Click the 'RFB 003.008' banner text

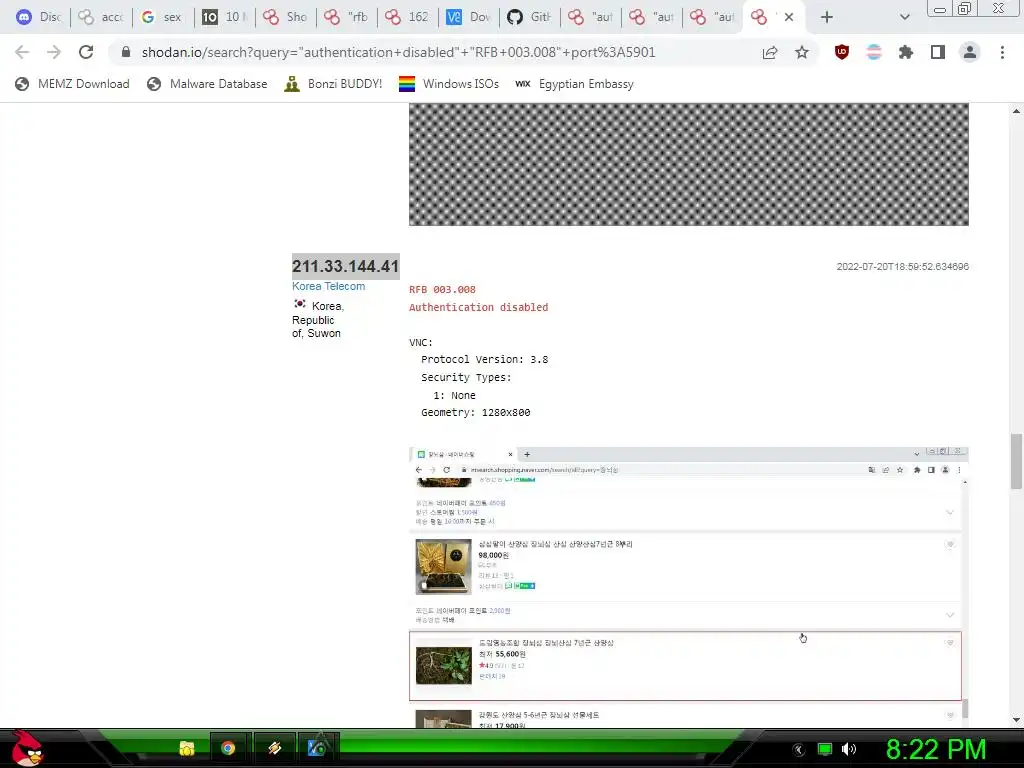tap(442, 289)
